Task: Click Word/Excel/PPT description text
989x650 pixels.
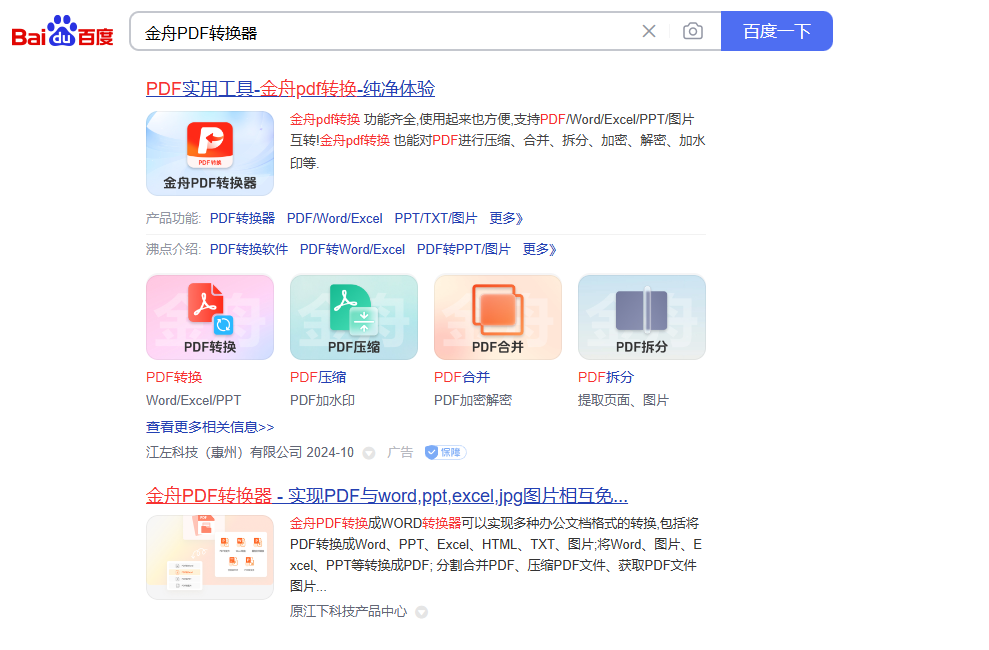Action: 194,400
